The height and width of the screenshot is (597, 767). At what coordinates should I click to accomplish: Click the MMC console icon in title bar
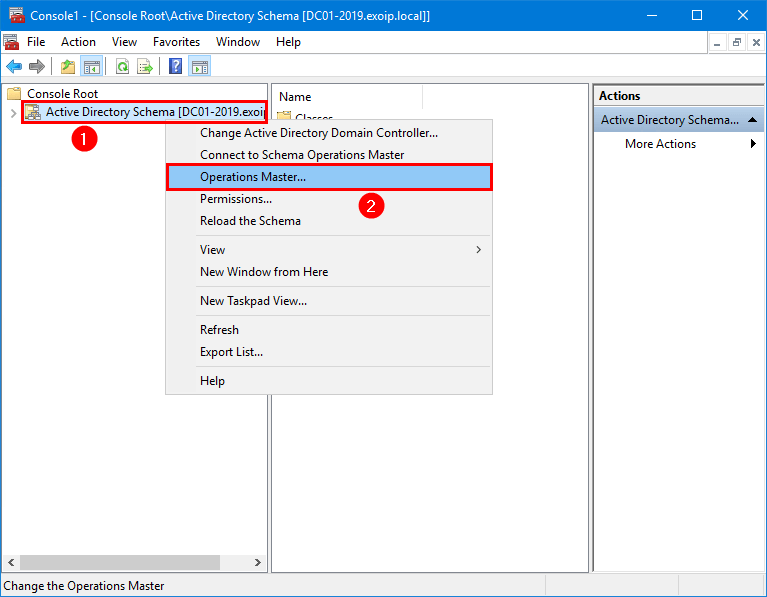click(17, 15)
